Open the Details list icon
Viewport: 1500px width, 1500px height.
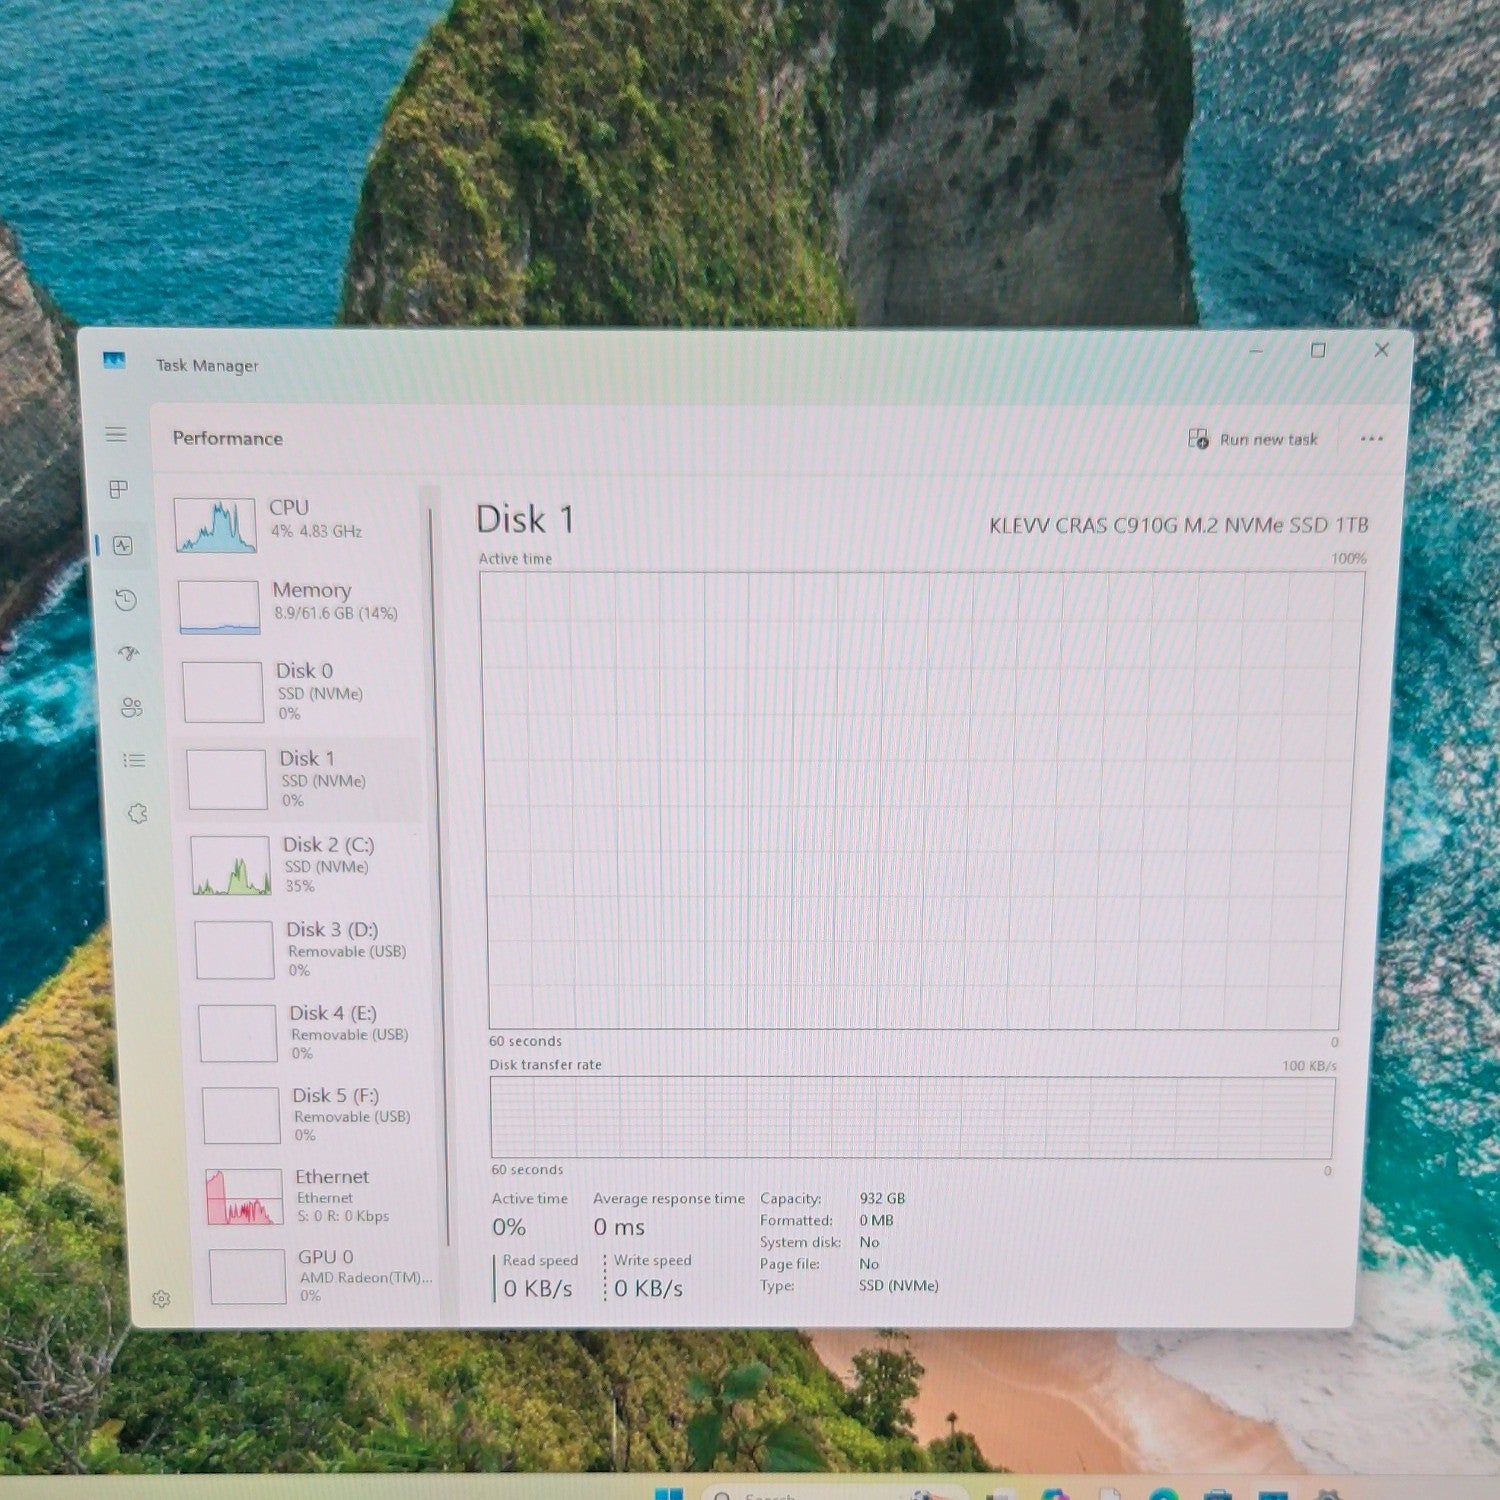pos(134,760)
